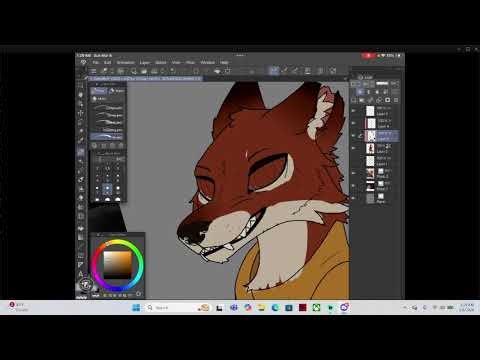Open the File menu
The image size is (480, 360).
click(96, 63)
